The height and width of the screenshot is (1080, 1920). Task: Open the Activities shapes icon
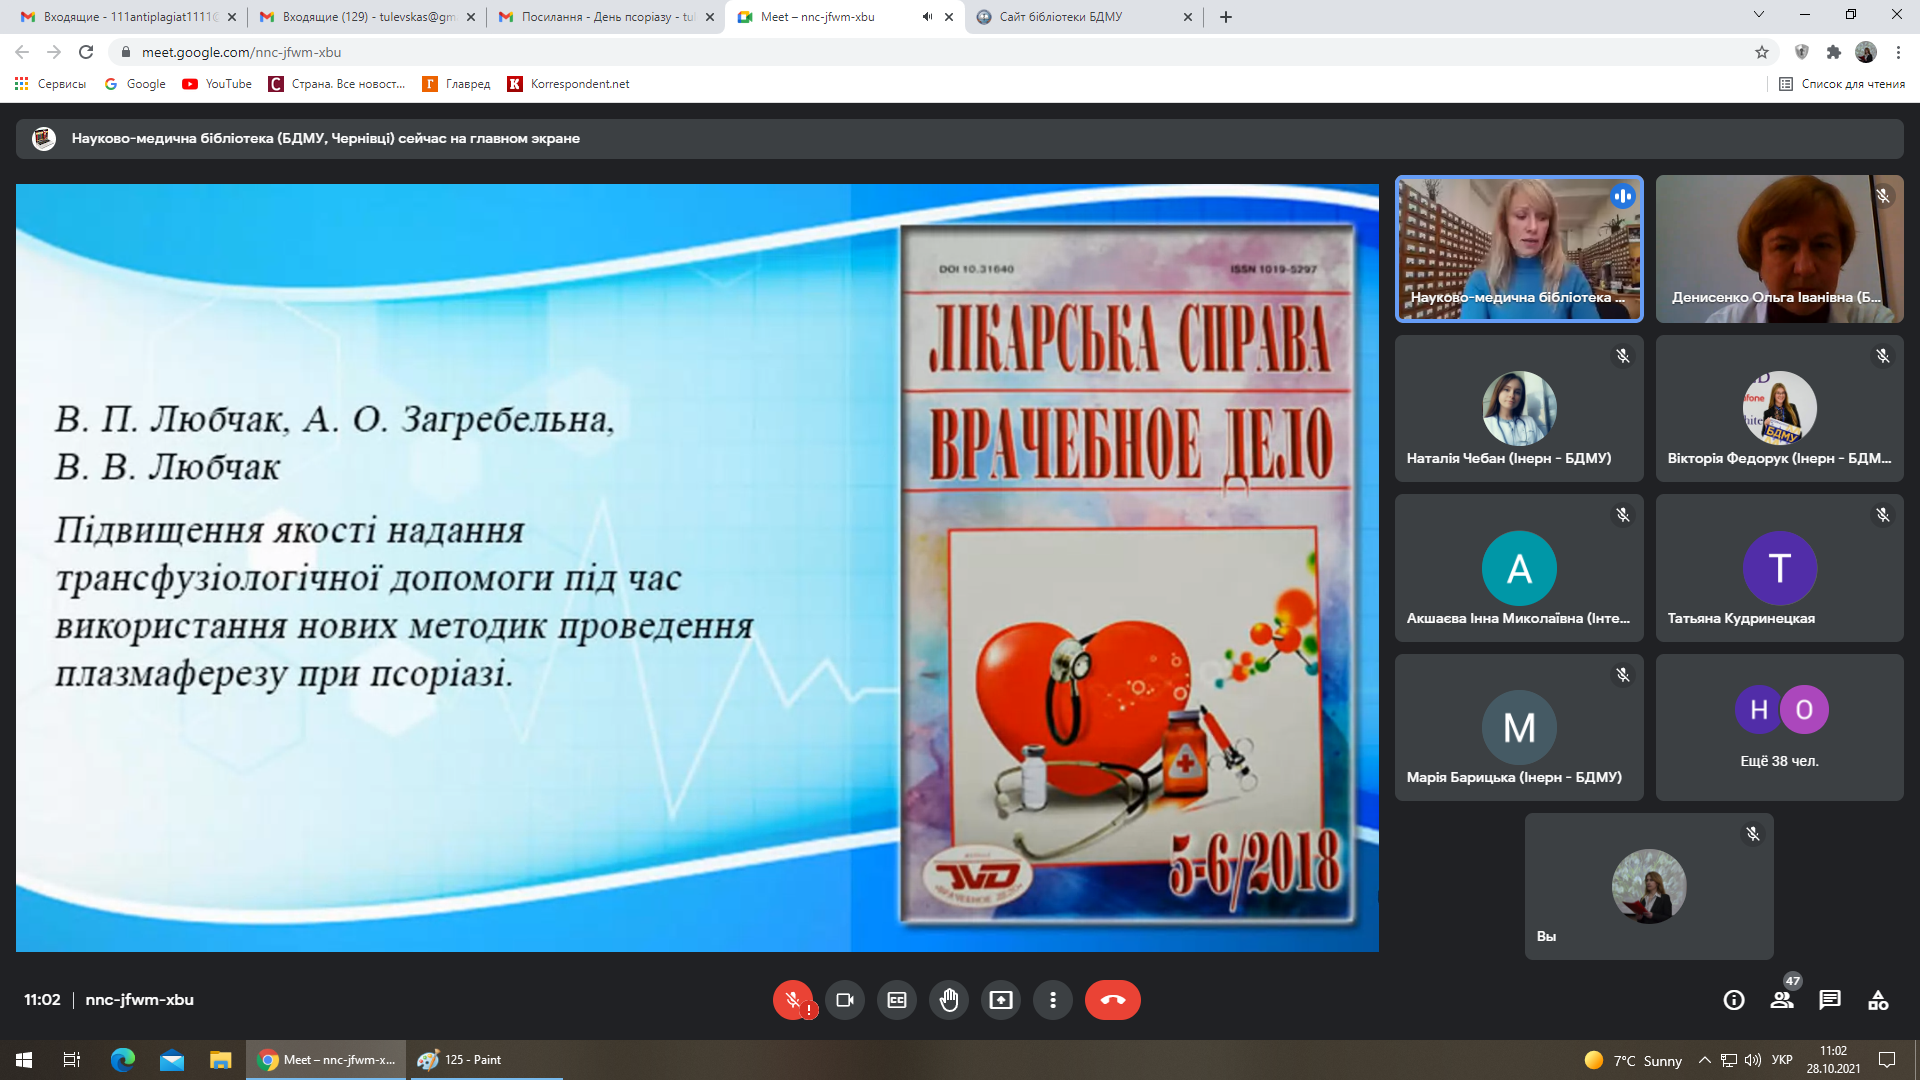(x=1878, y=999)
